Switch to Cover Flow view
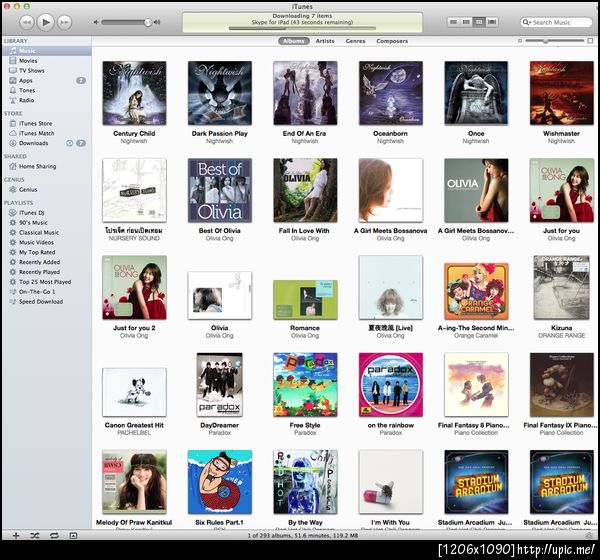Screen dimensions: 600x560 [x=492, y=22]
